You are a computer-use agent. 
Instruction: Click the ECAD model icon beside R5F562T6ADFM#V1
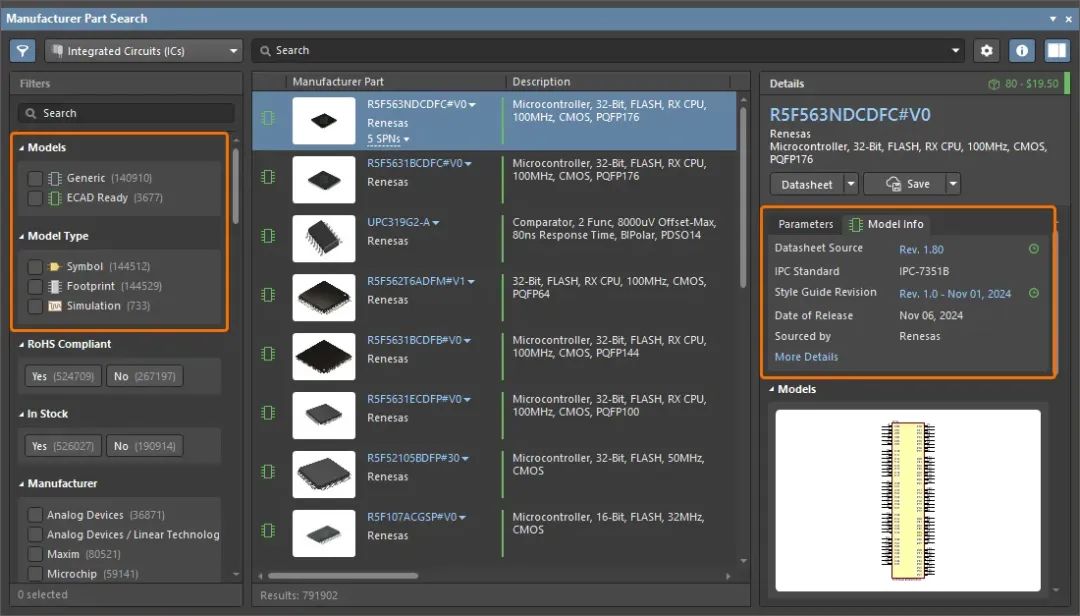[x=268, y=295]
